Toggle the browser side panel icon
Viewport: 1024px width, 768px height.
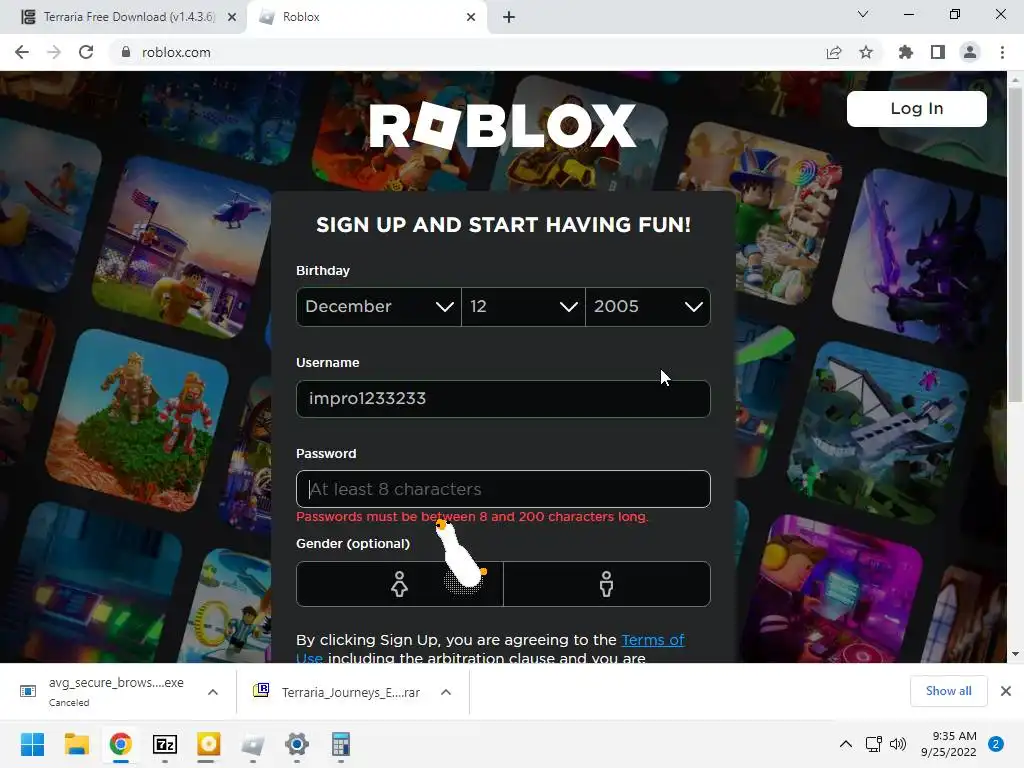(x=938, y=52)
